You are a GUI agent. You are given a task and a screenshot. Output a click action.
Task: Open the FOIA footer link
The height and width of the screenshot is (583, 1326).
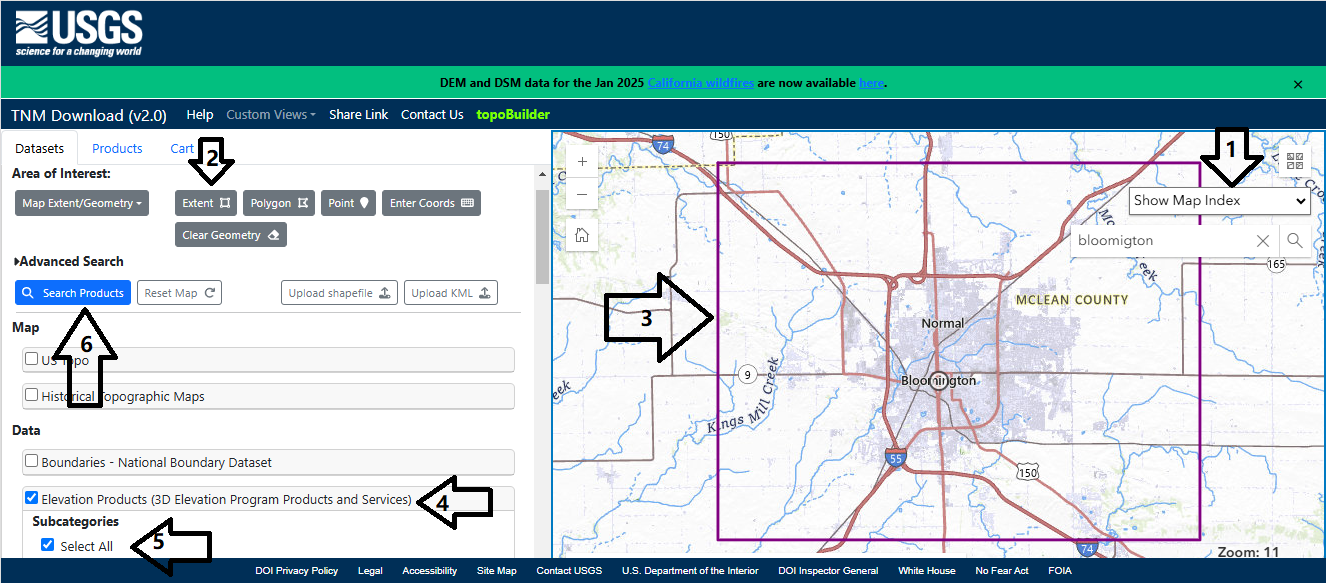click(1059, 571)
